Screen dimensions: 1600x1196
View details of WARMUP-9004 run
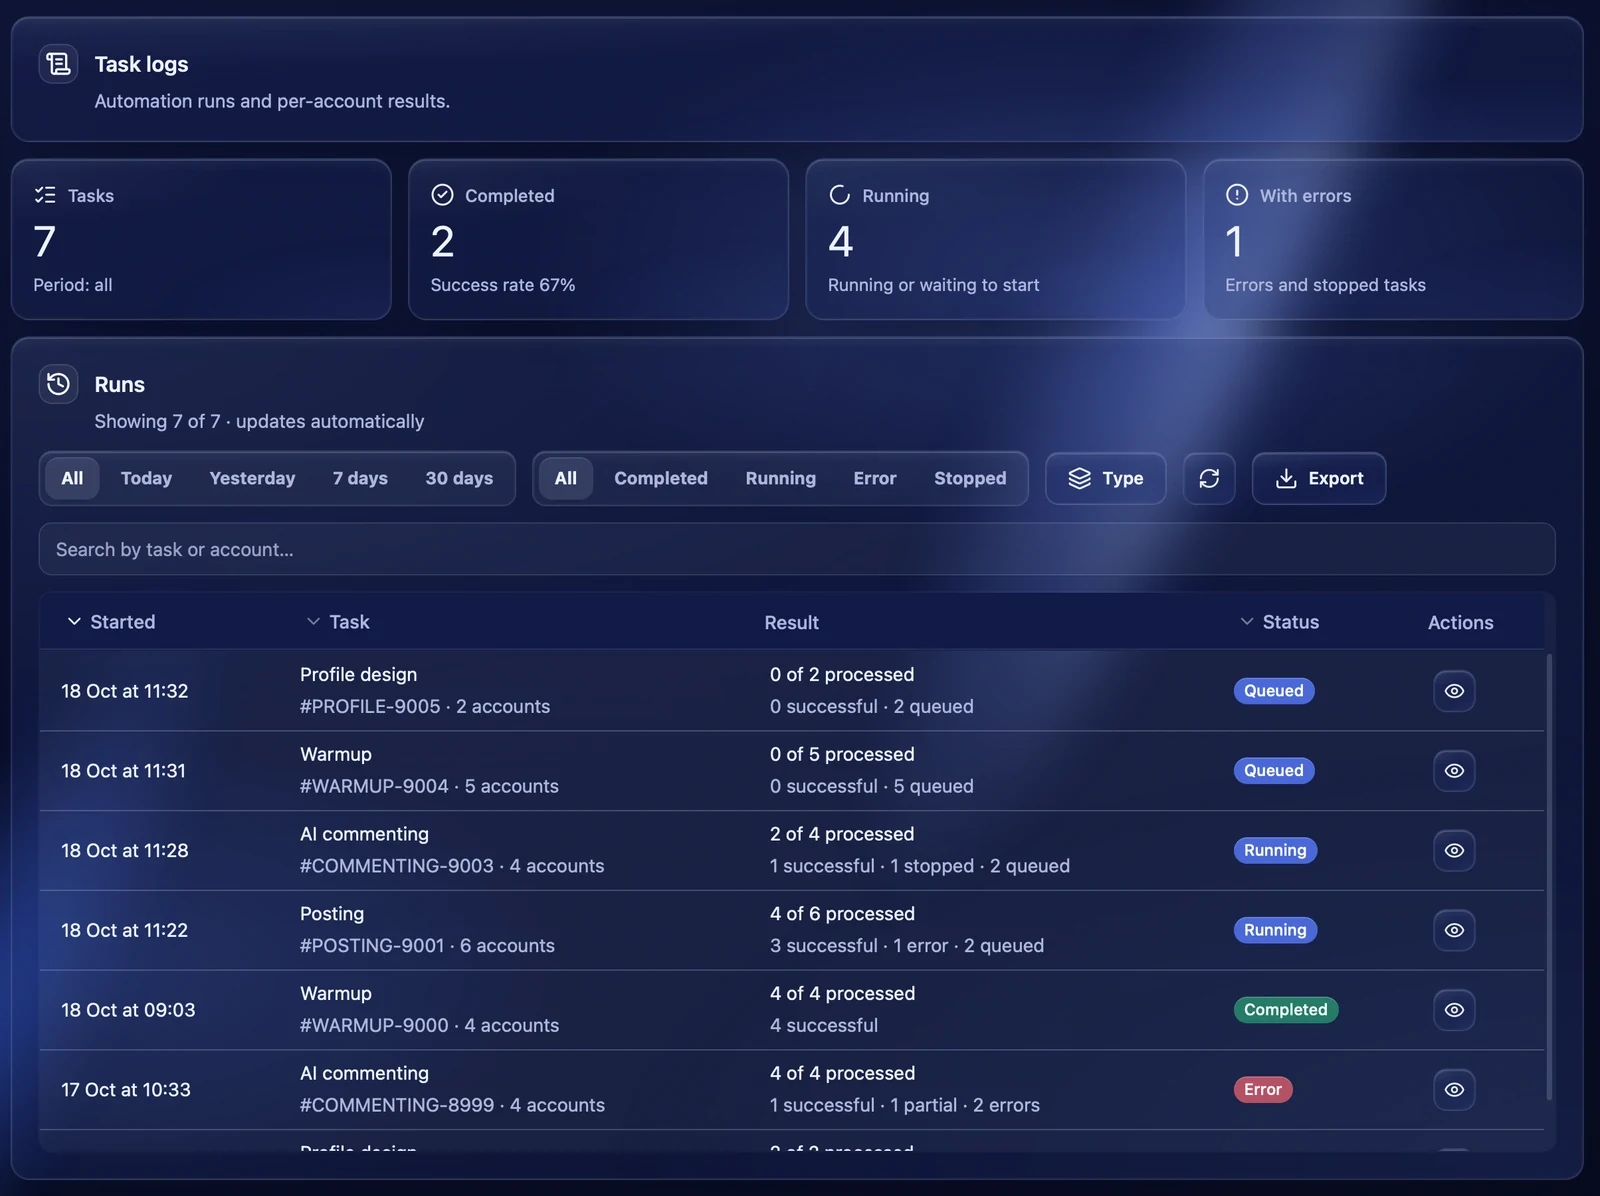1454,771
